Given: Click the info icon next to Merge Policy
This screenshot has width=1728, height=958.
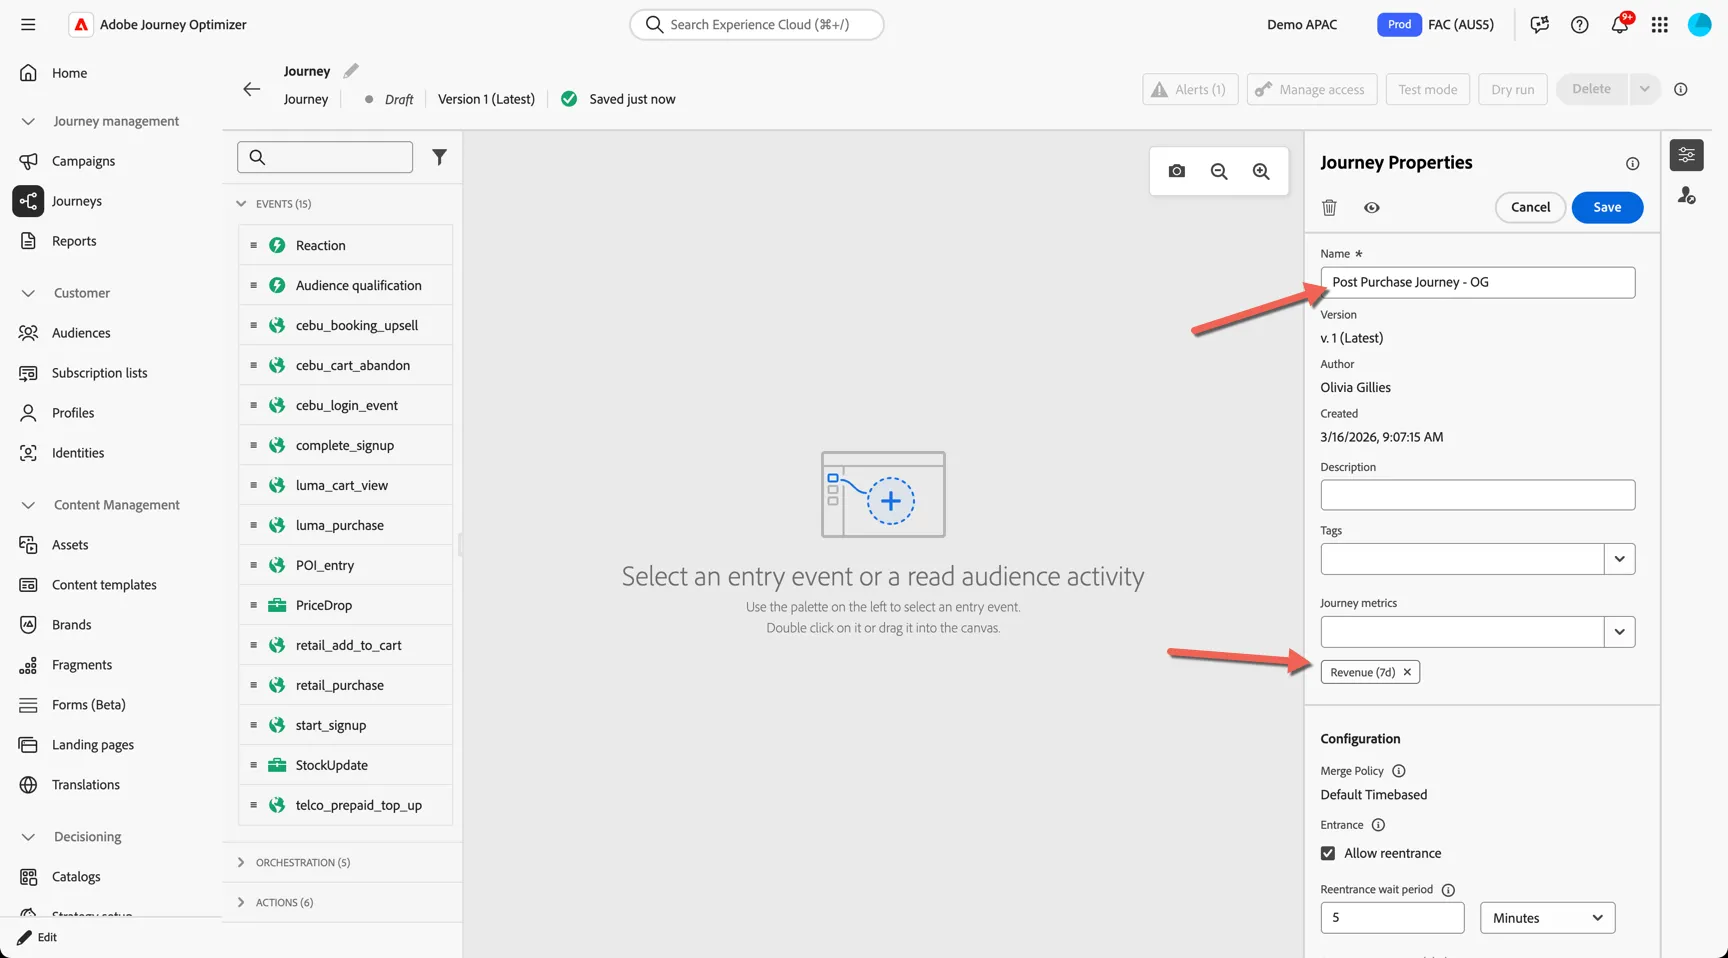Looking at the screenshot, I should click(x=1399, y=771).
